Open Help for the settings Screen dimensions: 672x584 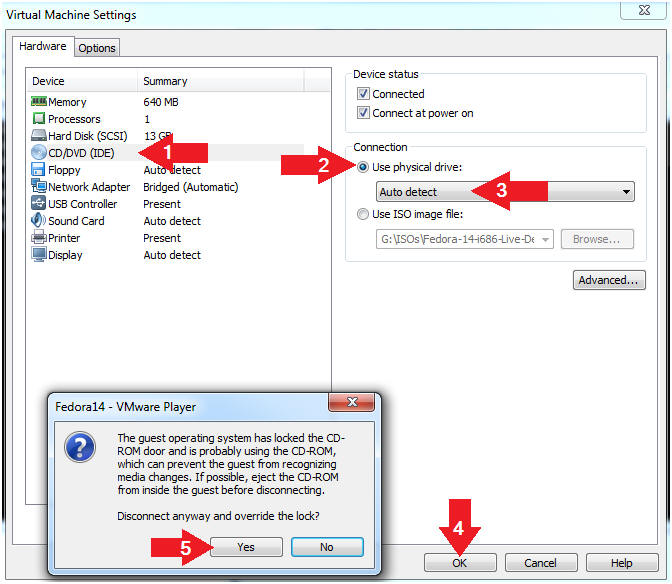coord(622,563)
